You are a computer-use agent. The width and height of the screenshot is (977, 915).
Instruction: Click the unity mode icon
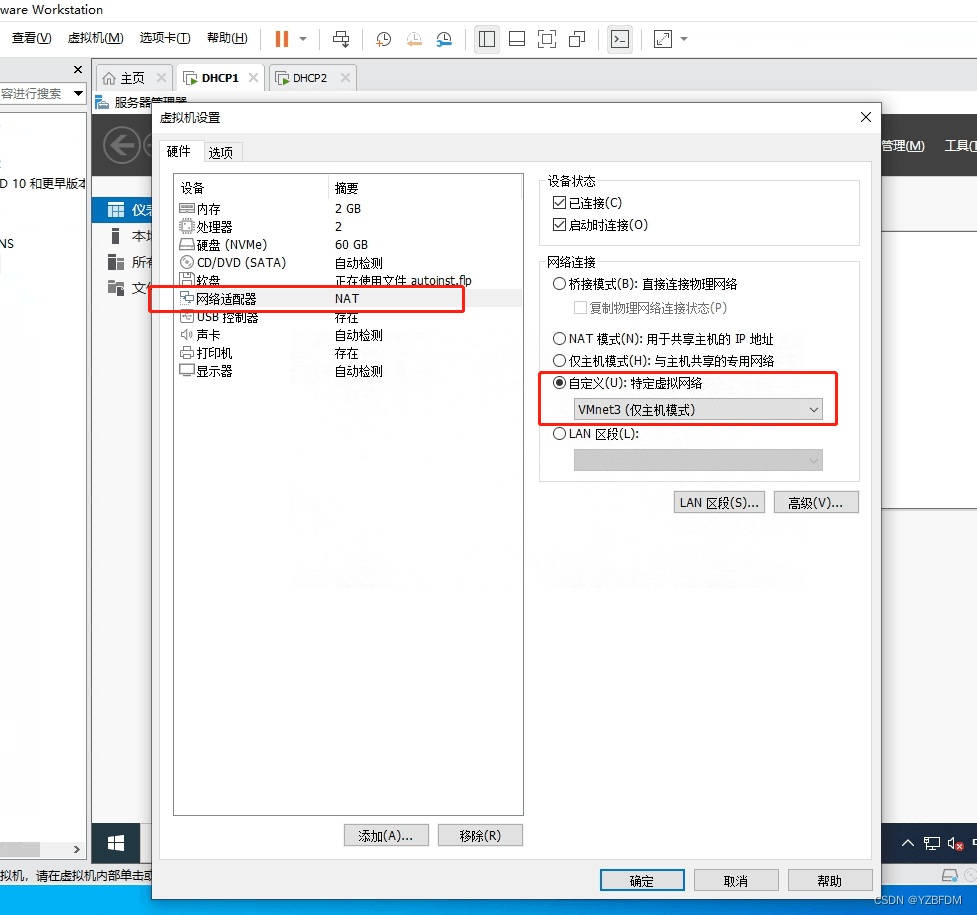pos(577,39)
